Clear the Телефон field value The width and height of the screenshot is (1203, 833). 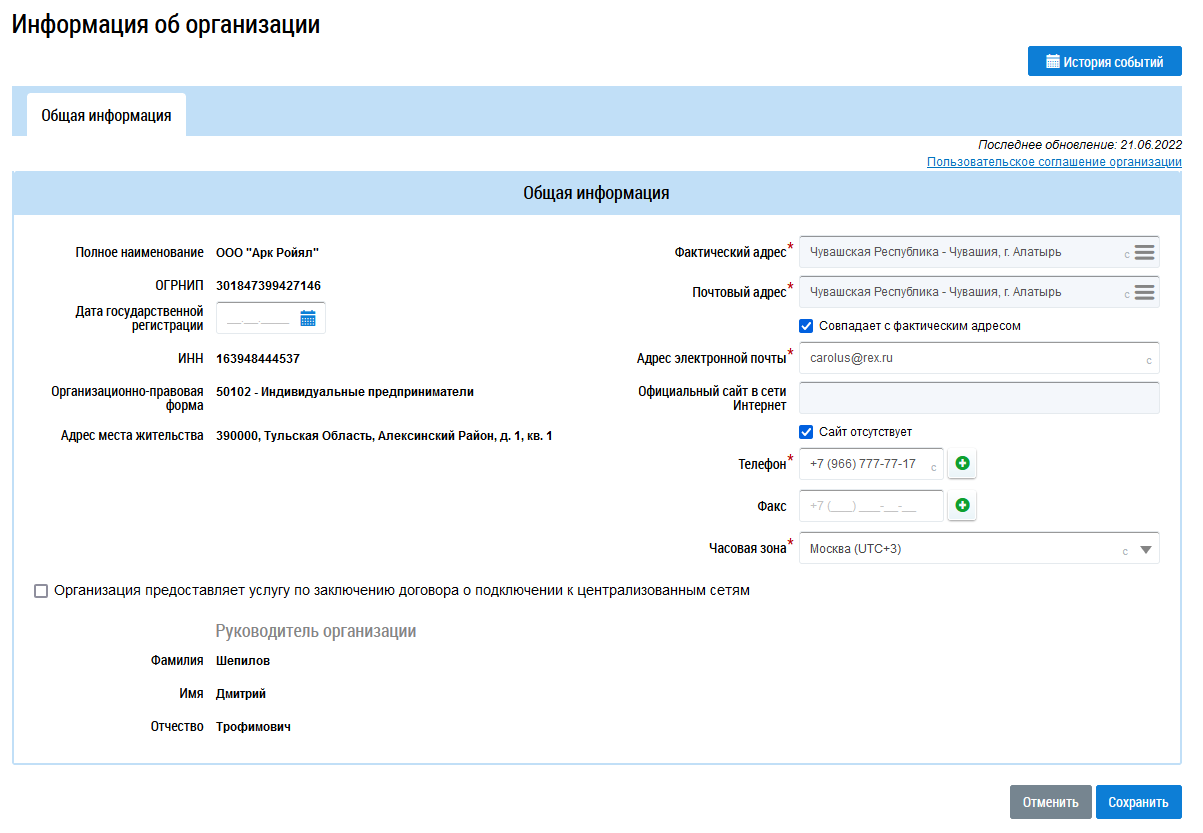pyautogui.click(x=933, y=467)
